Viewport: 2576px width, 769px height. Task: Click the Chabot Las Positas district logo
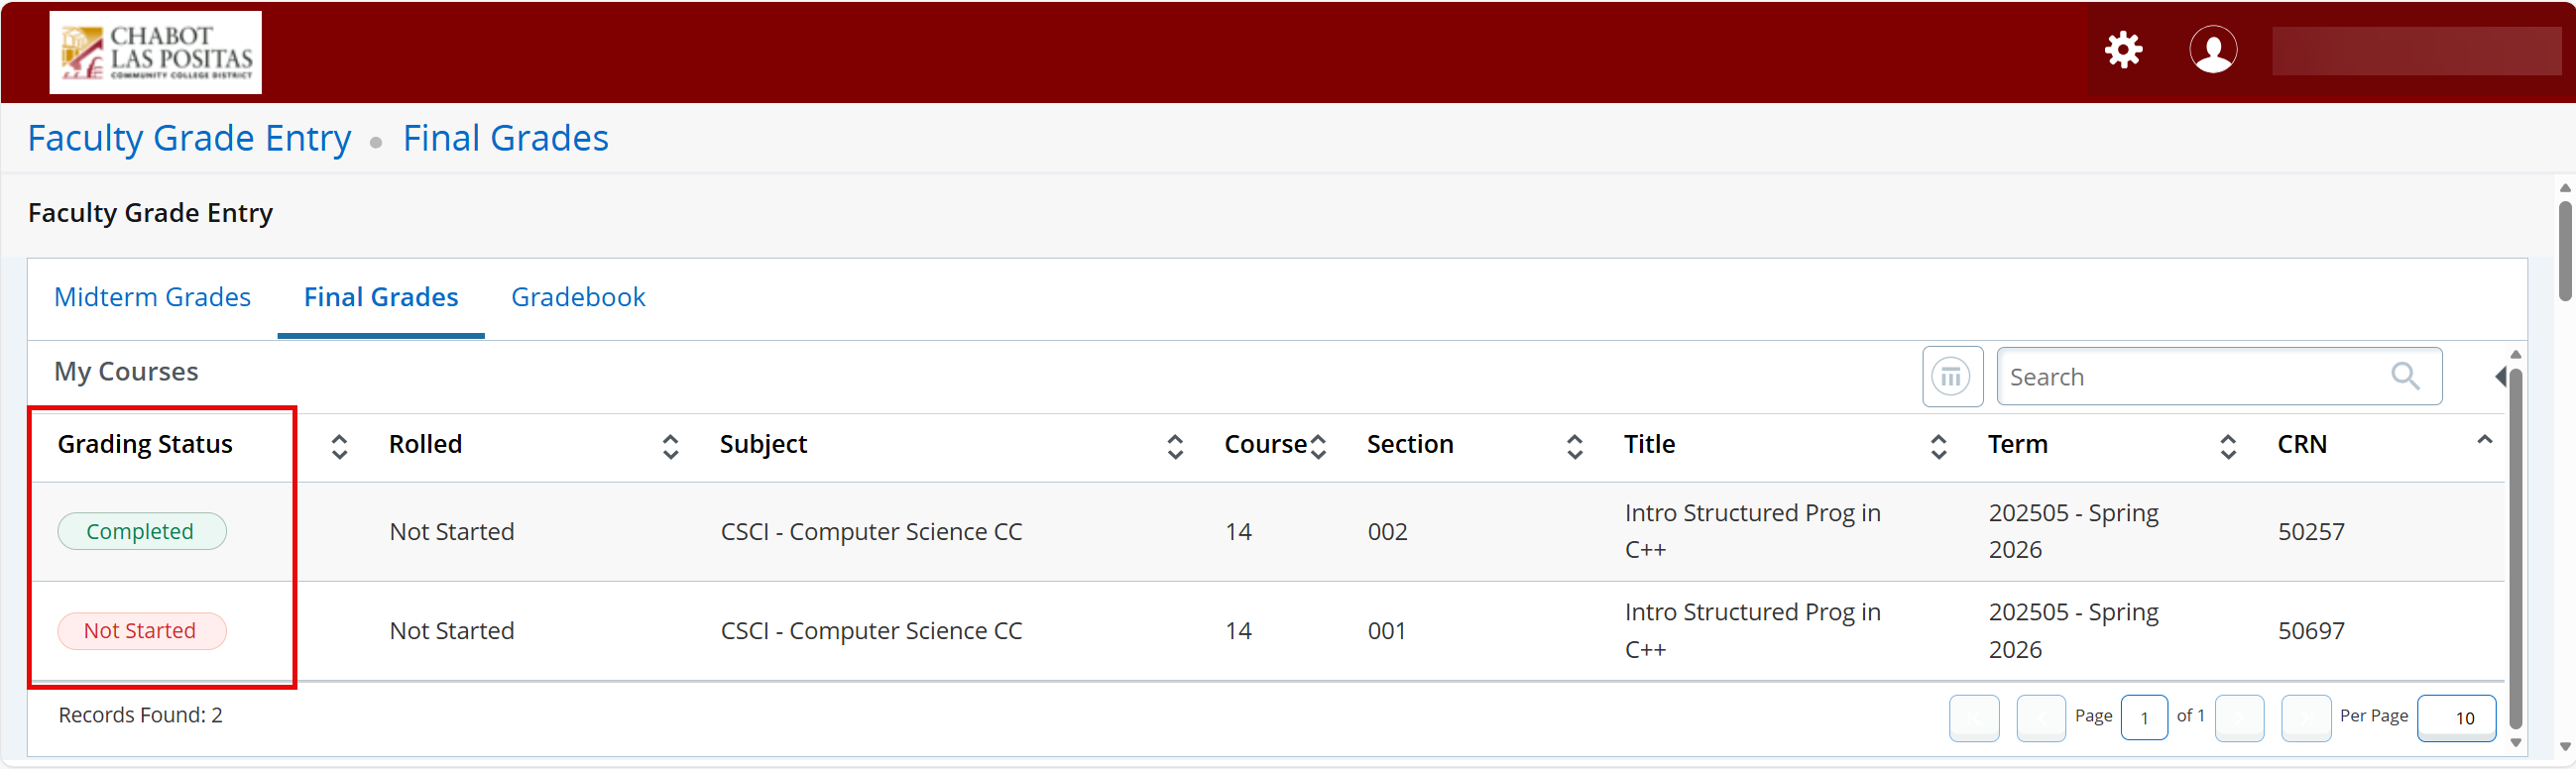tap(155, 52)
